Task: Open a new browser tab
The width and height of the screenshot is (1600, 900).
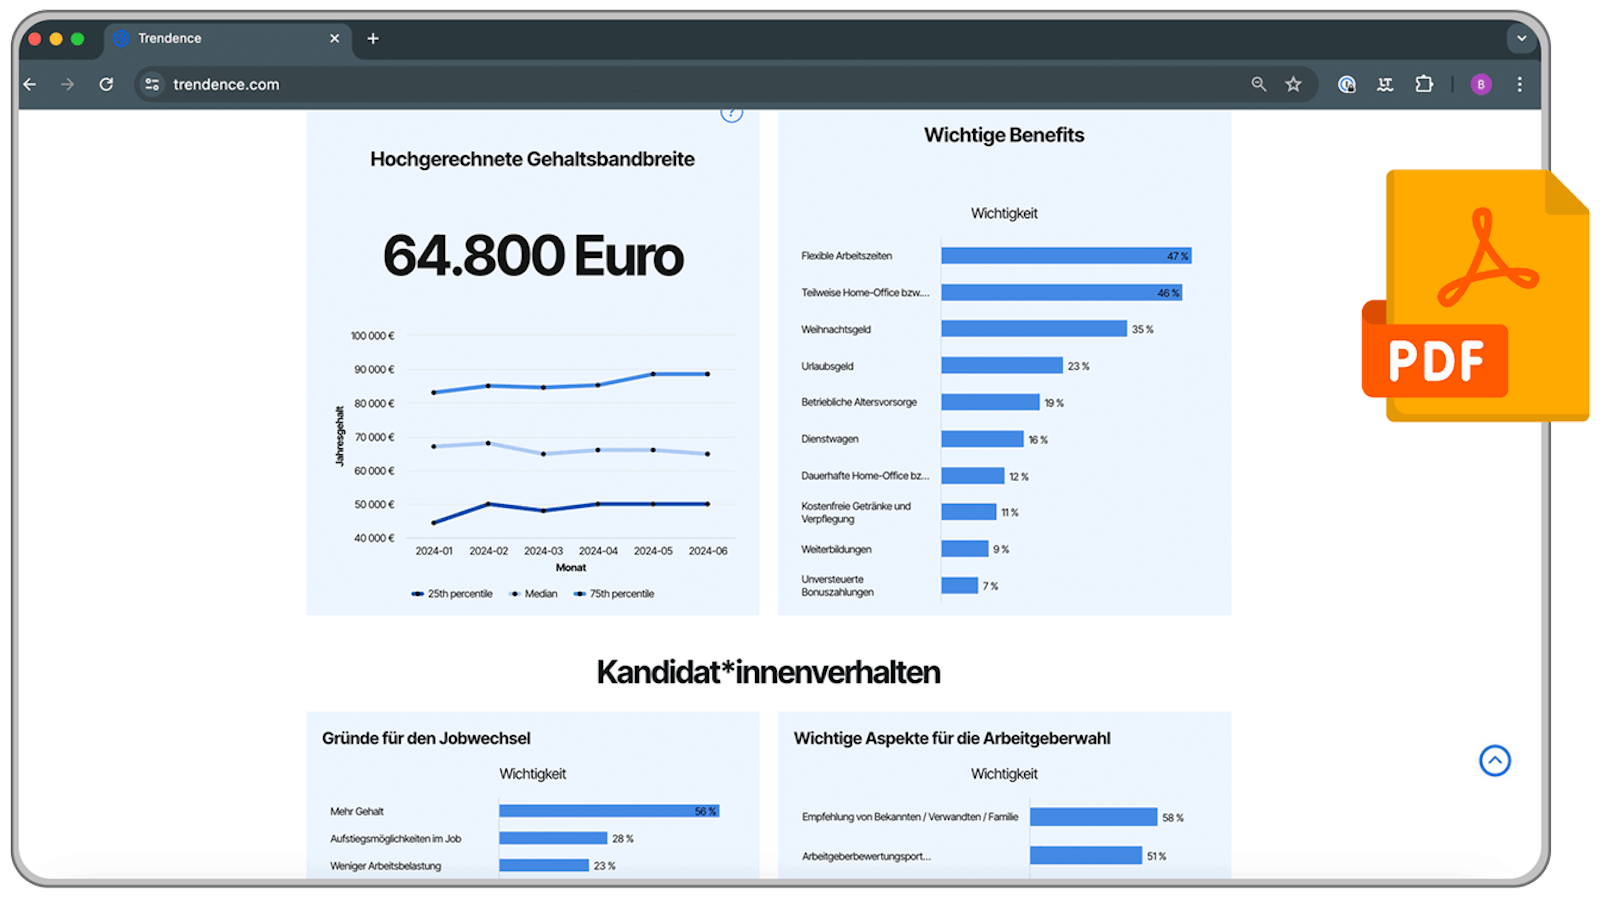Action: pos(373,38)
